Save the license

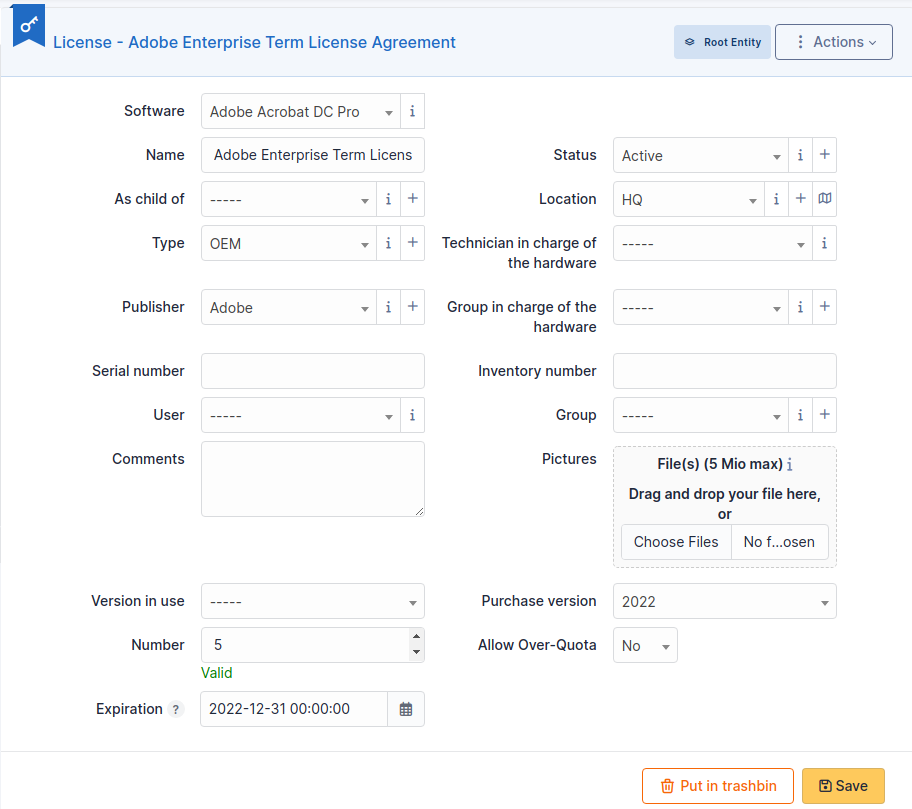843,786
